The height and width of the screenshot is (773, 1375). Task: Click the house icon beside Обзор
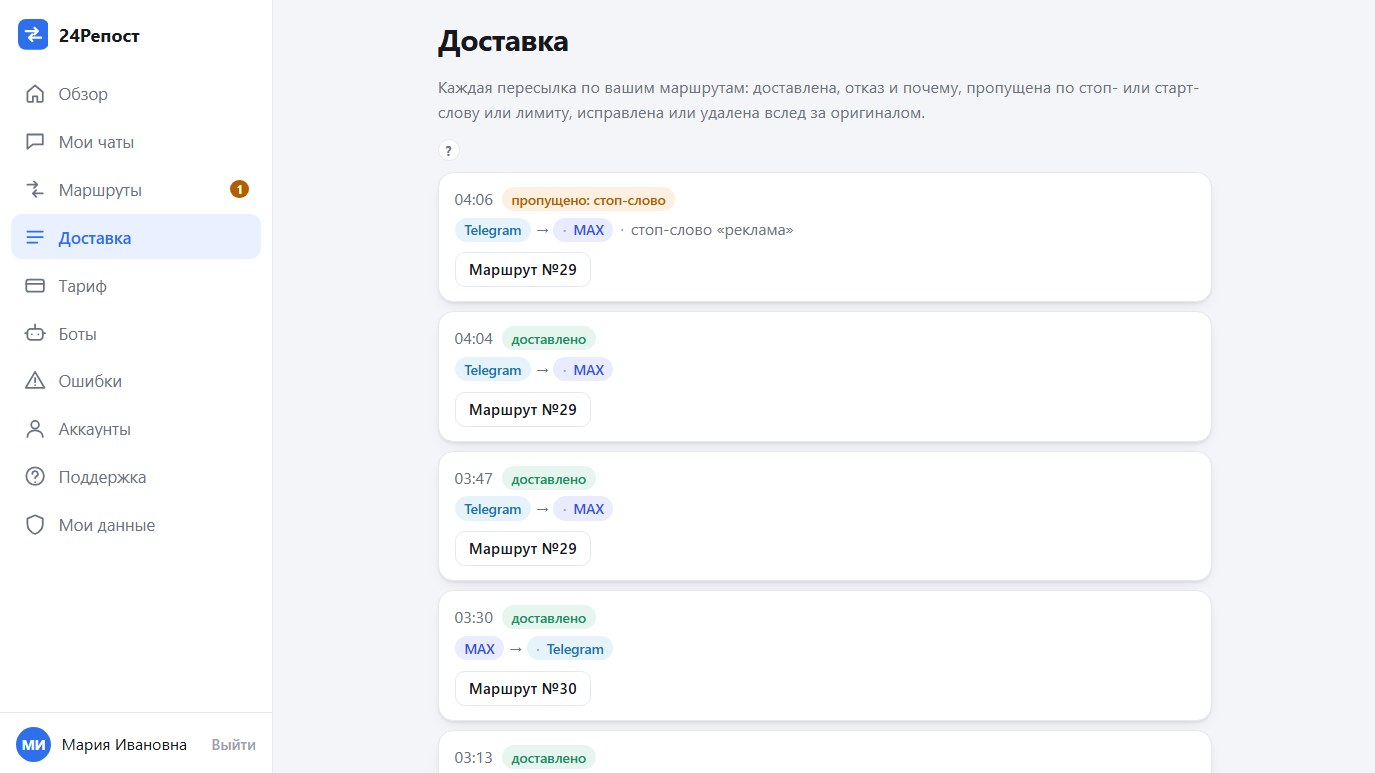tap(35, 94)
